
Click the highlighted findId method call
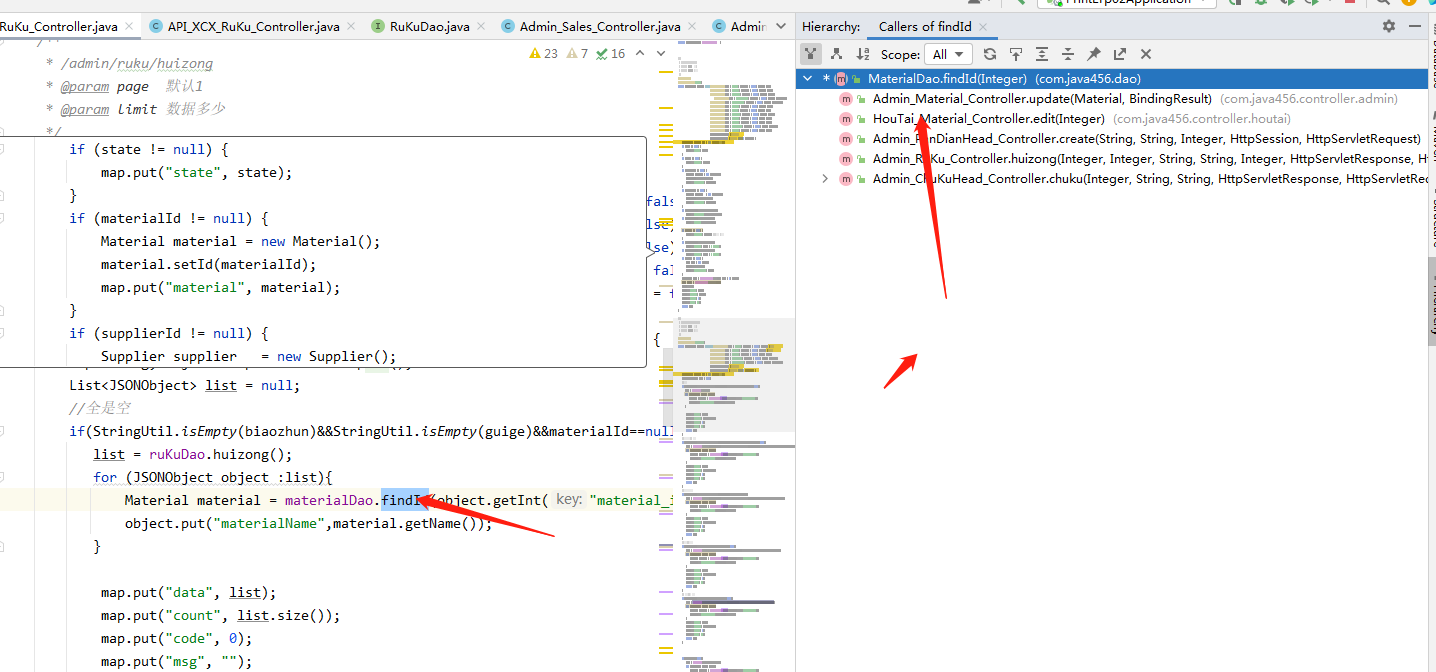[x=405, y=500]
